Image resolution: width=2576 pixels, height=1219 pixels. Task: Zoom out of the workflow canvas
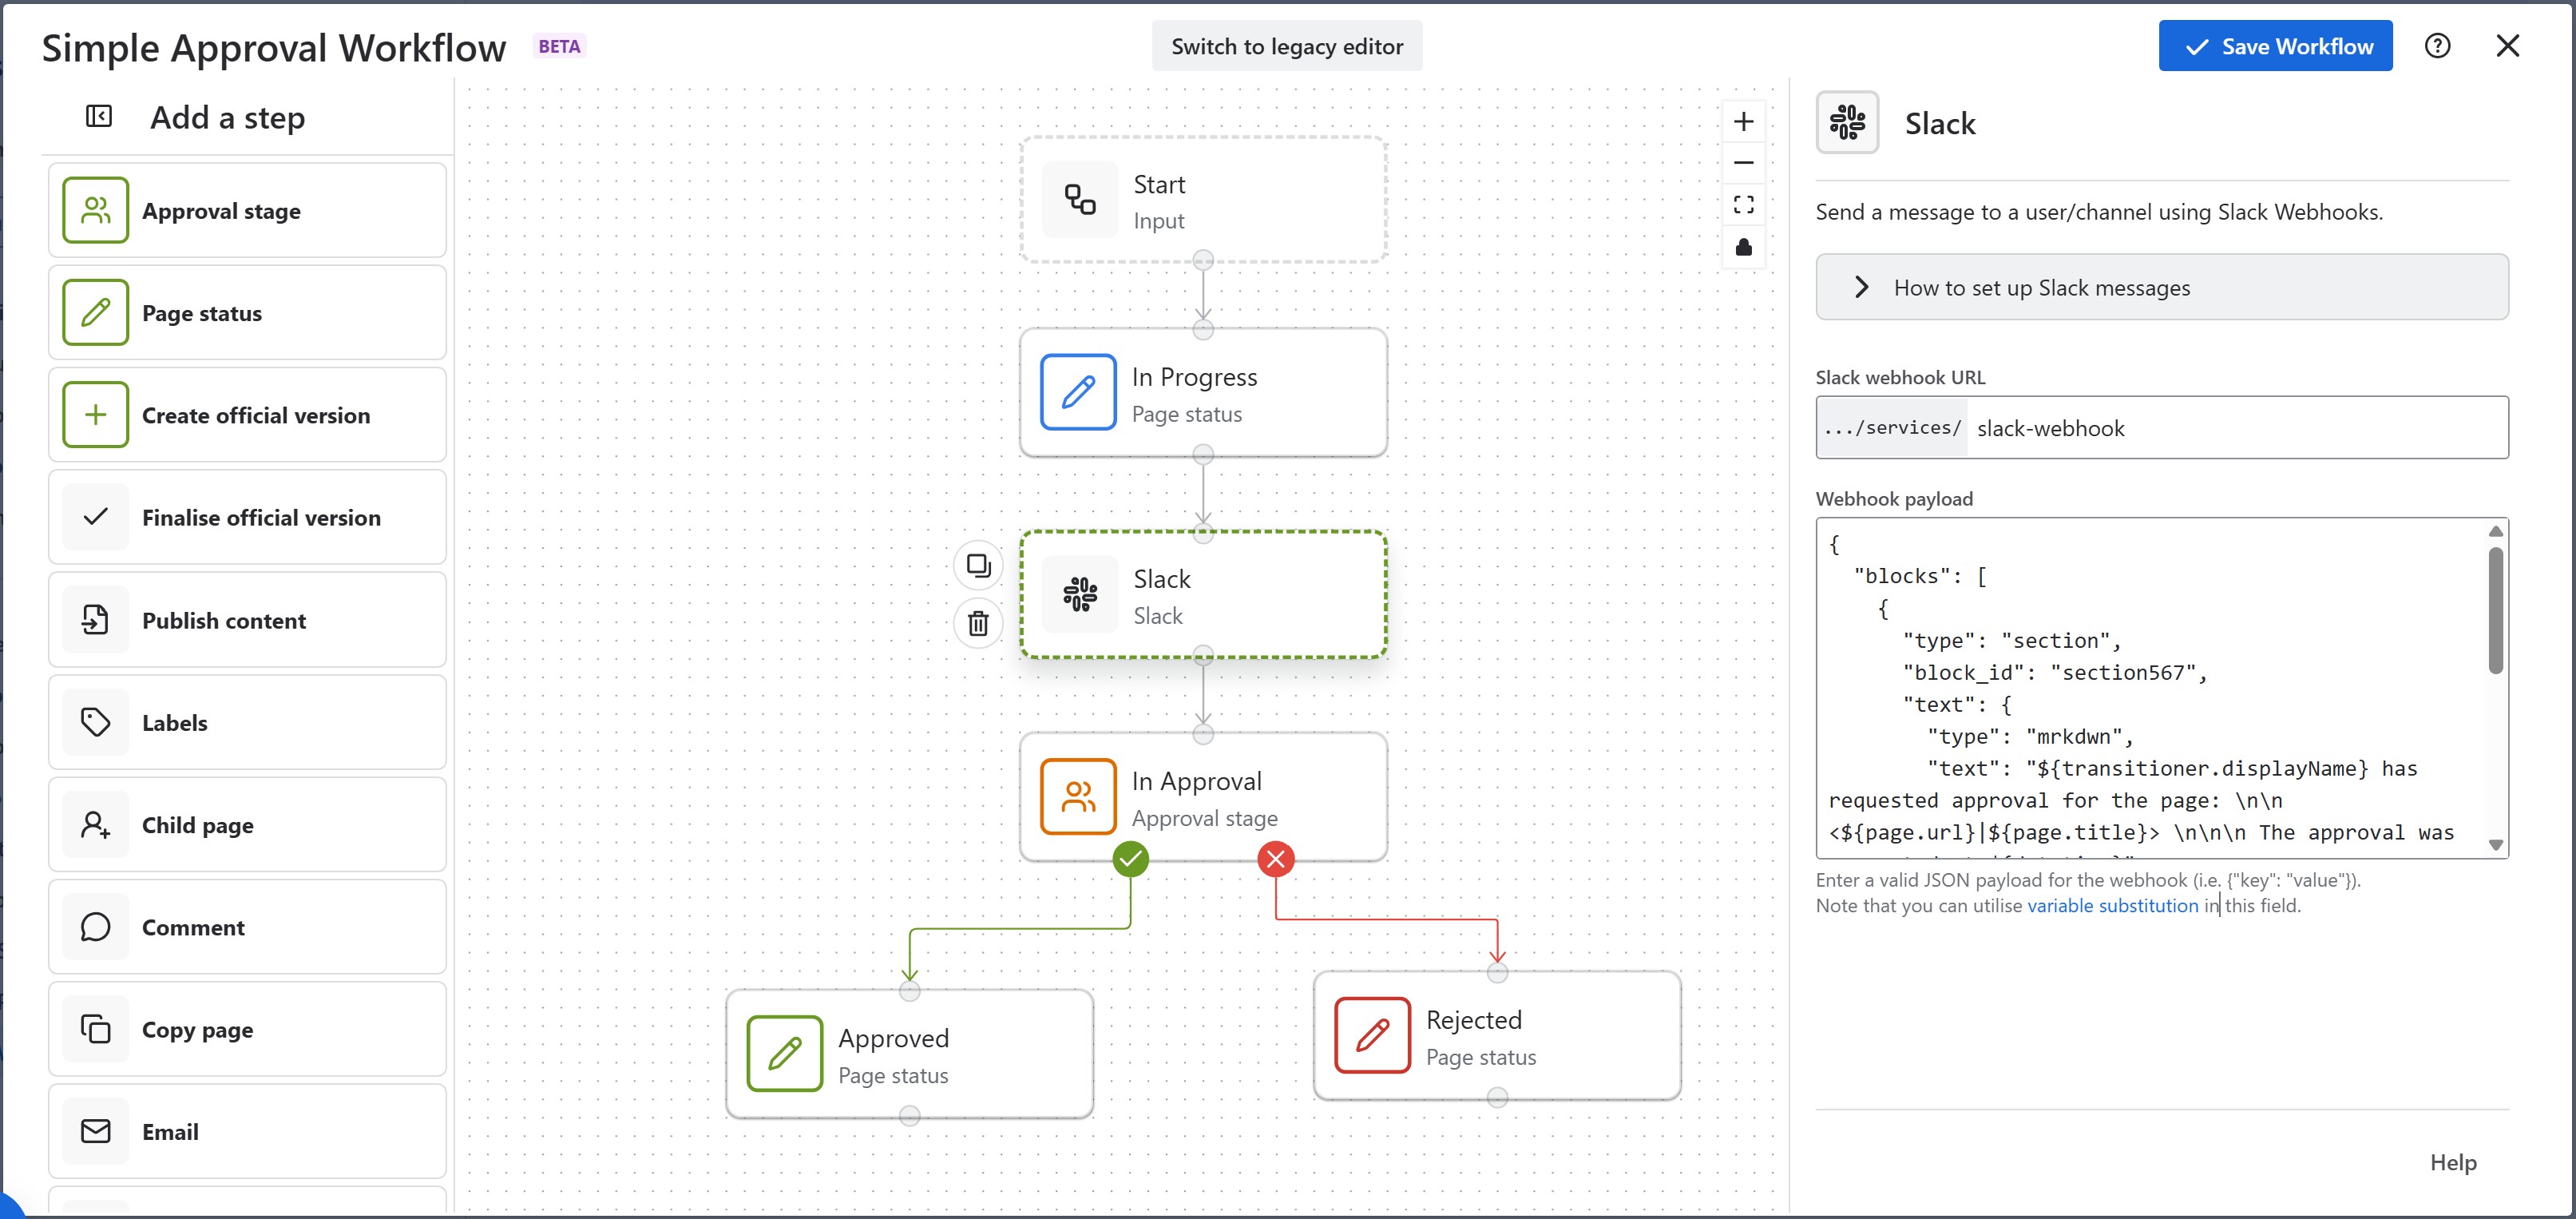1743,163
